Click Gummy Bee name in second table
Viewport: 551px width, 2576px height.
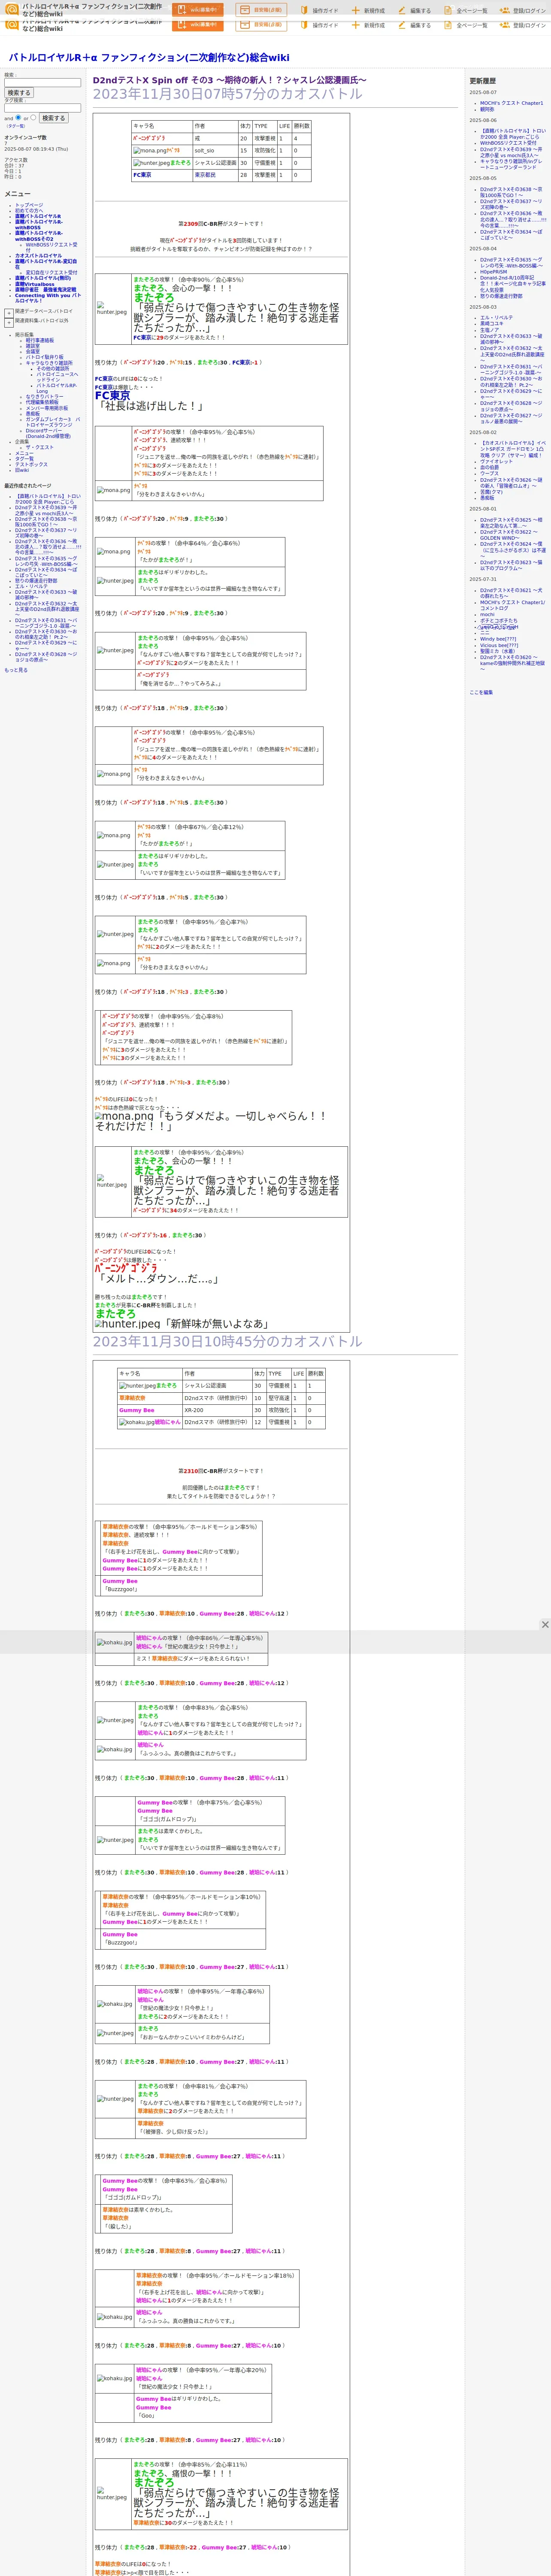coord(137,1410)
